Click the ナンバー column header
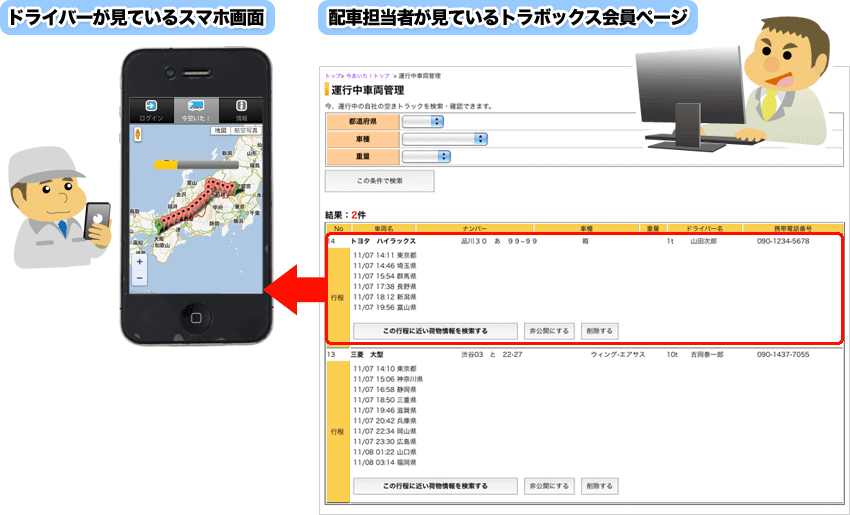Image resolution: width=850 pixels, height=515 pixels. pyautogui.click(x=475, y=228)
